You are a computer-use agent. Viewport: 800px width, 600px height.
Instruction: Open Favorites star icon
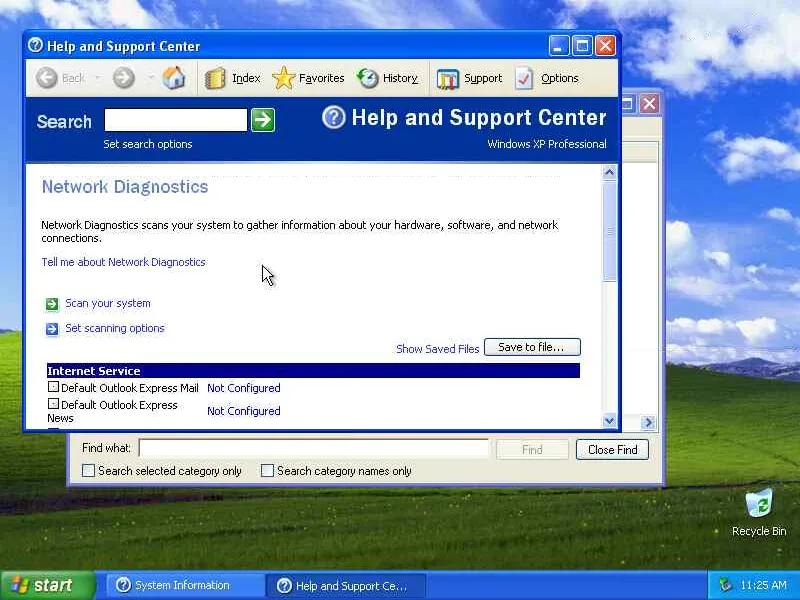pos(284,79)
